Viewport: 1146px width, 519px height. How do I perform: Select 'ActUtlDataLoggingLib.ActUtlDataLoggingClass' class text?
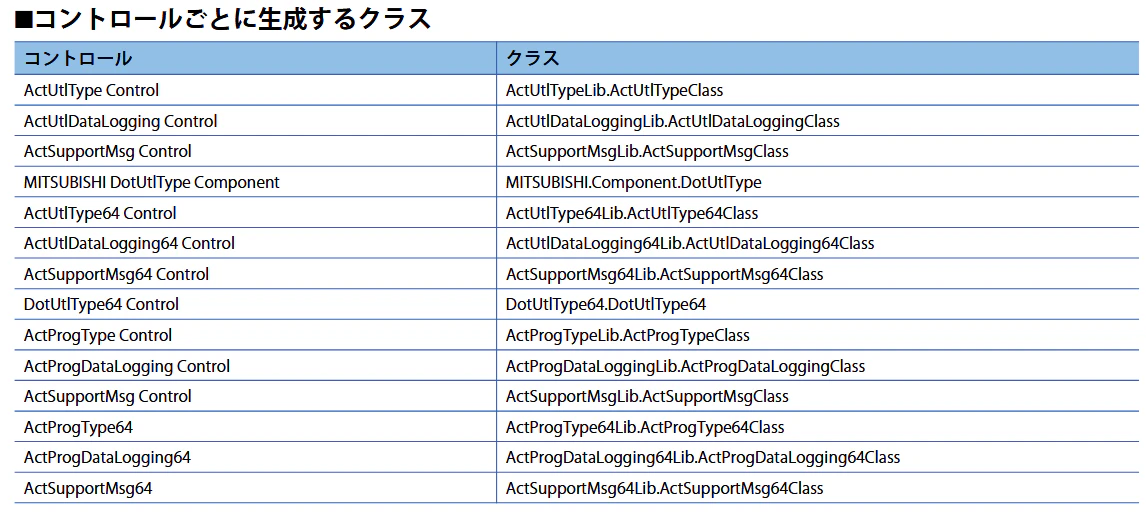(672, 121)
